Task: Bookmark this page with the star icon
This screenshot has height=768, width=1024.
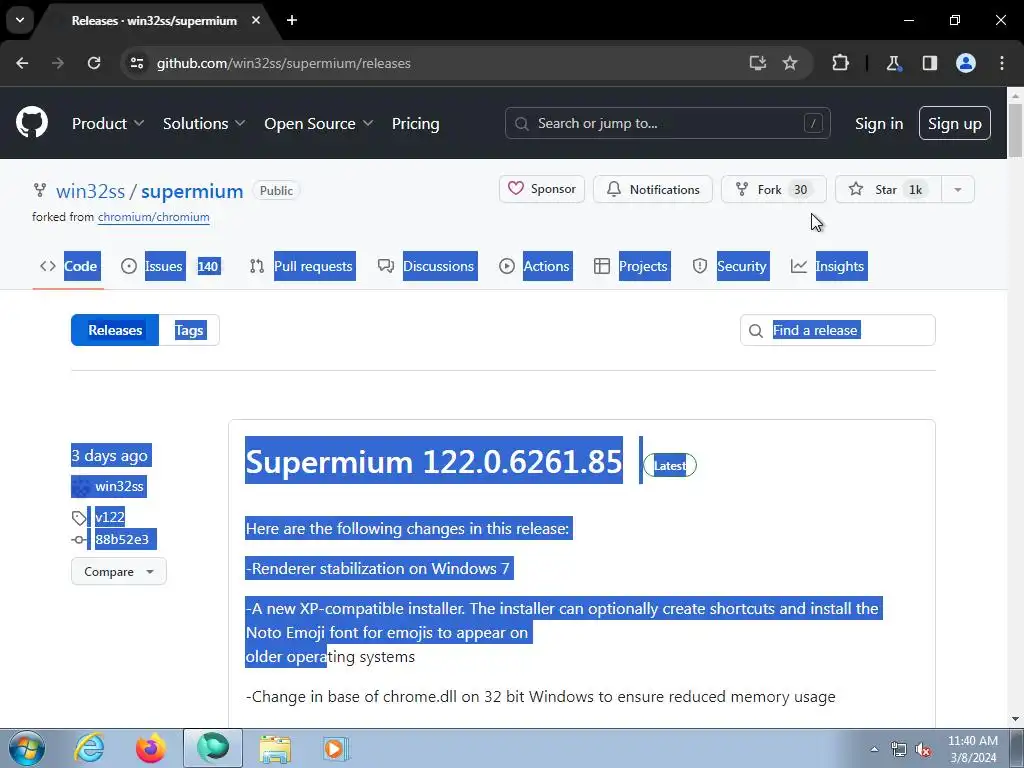Action: pos(790,63)
